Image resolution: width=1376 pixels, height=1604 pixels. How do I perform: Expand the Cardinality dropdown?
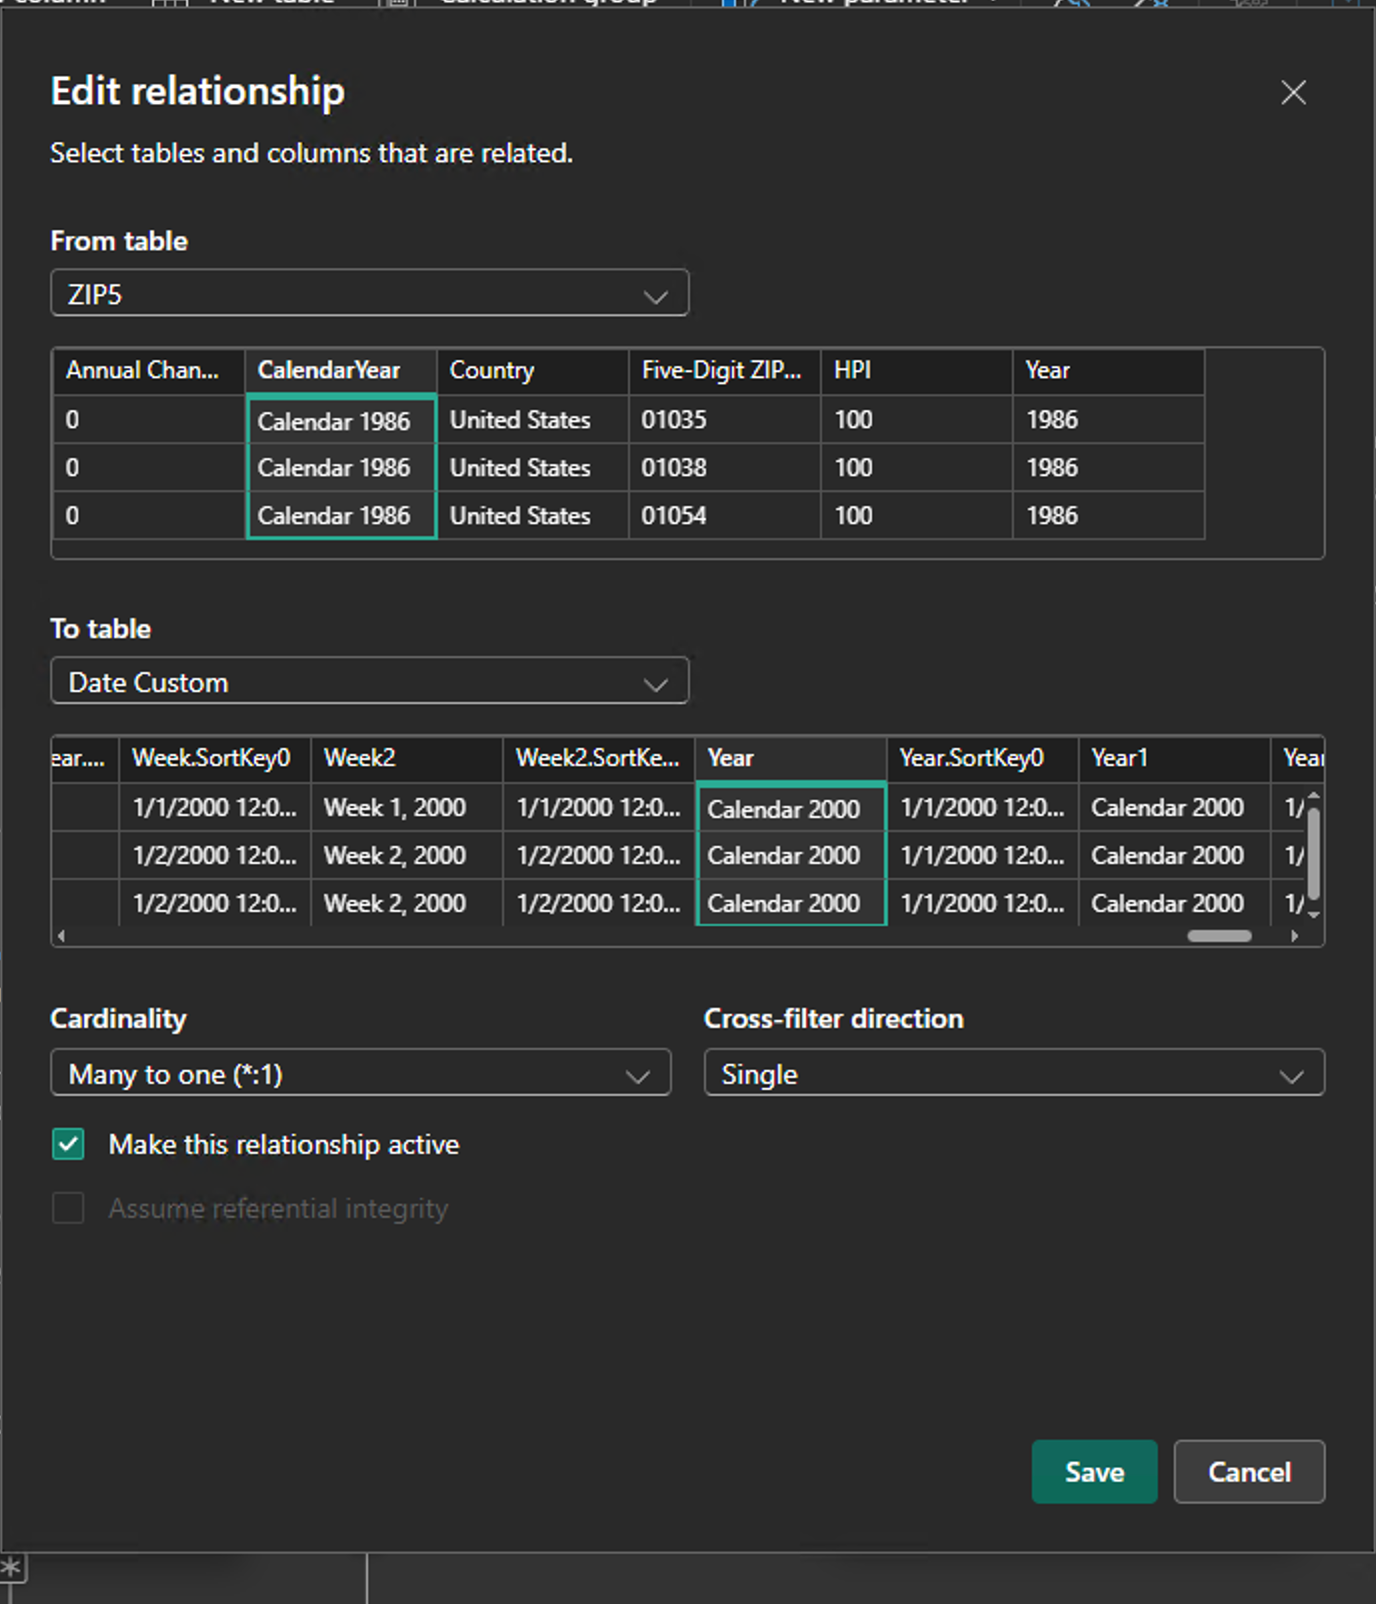click(360, 1074)
